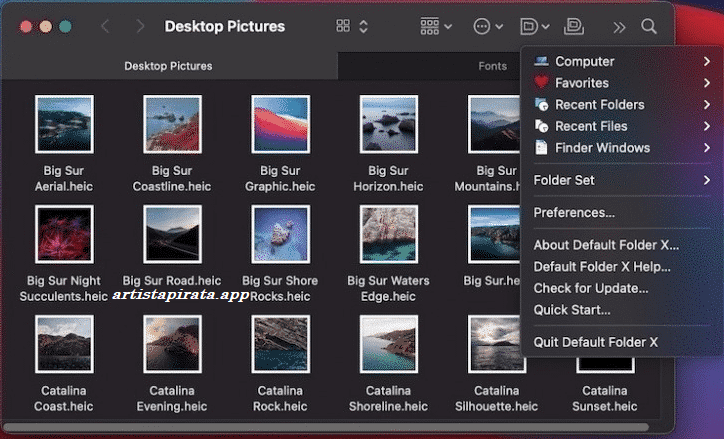Click the red heart Favorites icon

tap(541, 83)
